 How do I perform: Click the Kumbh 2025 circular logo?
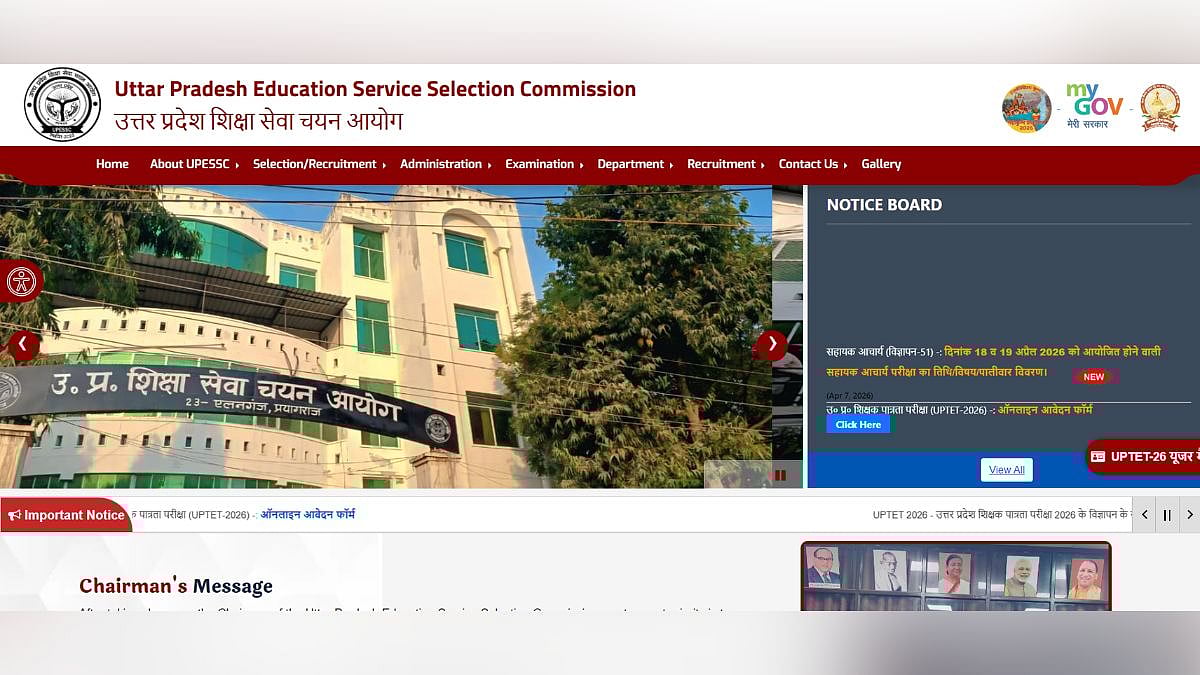(1026, 108)
